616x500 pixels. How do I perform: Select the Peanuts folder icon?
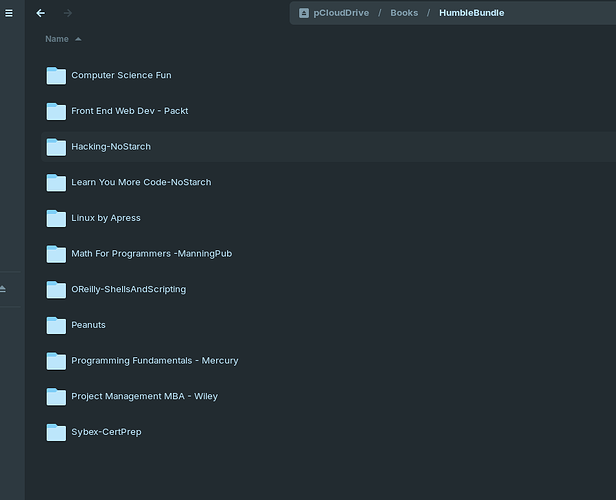click(x=56, y=325)
